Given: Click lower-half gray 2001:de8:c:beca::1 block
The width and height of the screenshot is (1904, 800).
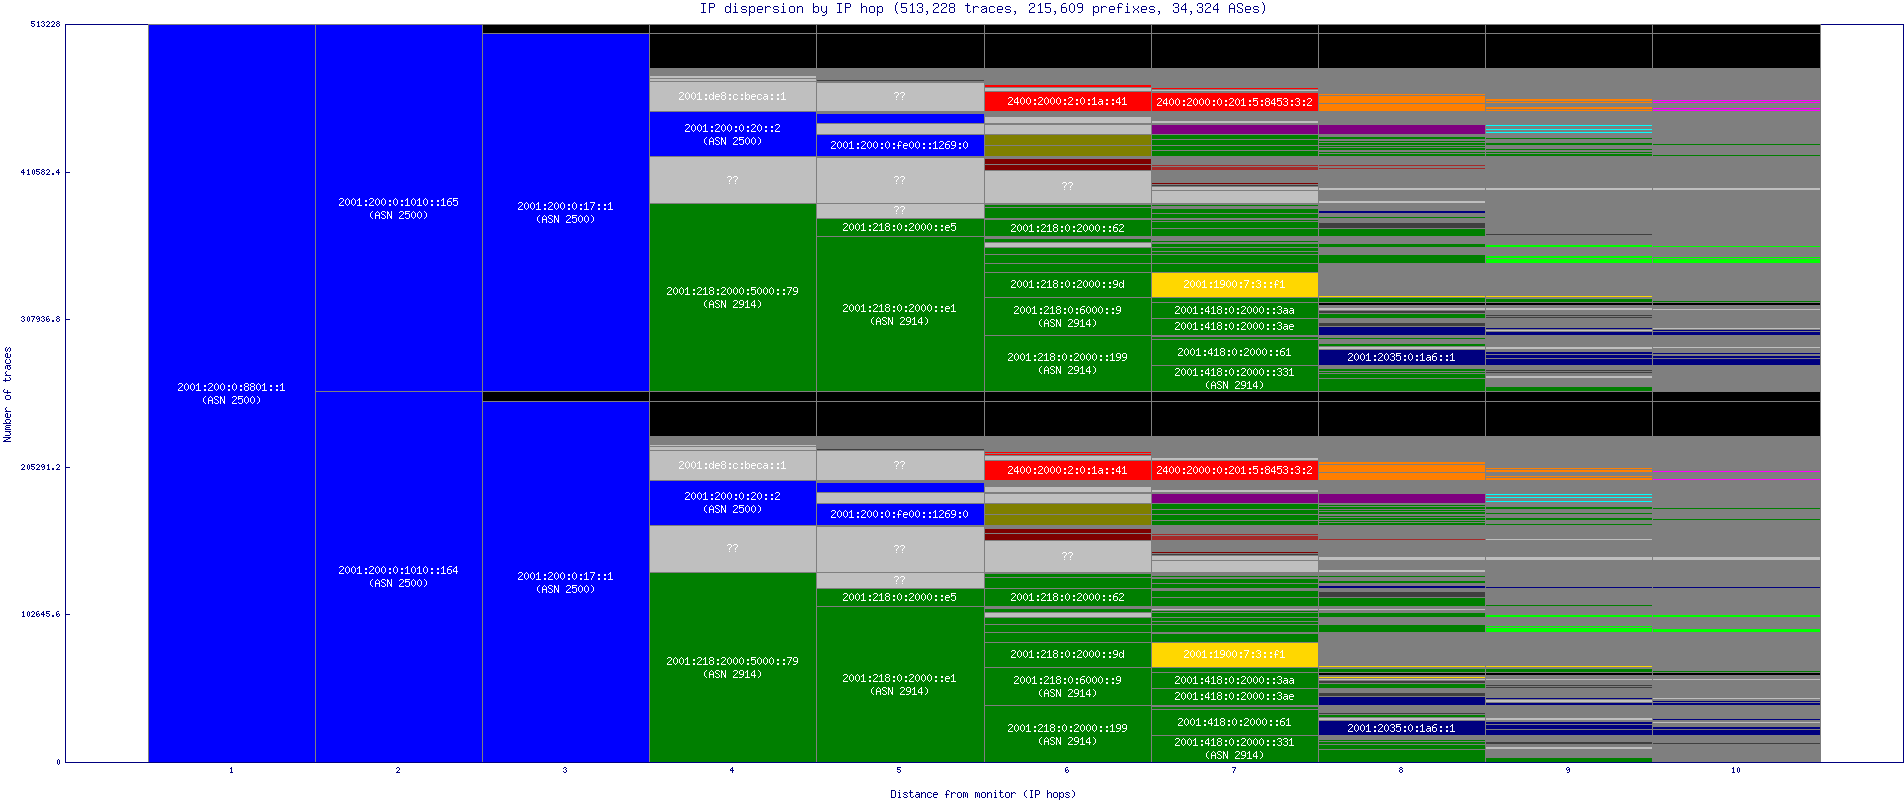Looking at the screenshot, I should pos(733,465).
